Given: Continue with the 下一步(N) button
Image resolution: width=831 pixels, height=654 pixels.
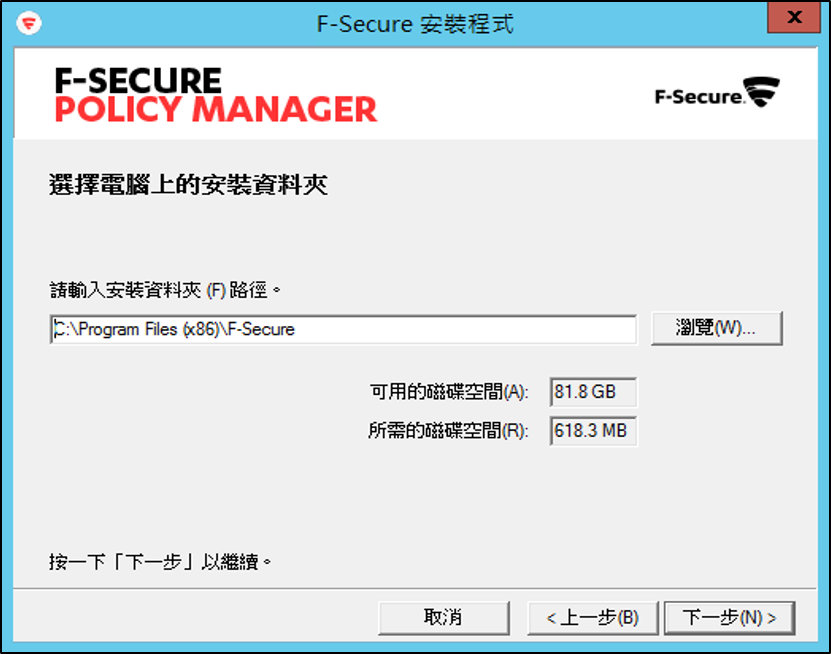Looking at the screenshot, I should point(729,617).
